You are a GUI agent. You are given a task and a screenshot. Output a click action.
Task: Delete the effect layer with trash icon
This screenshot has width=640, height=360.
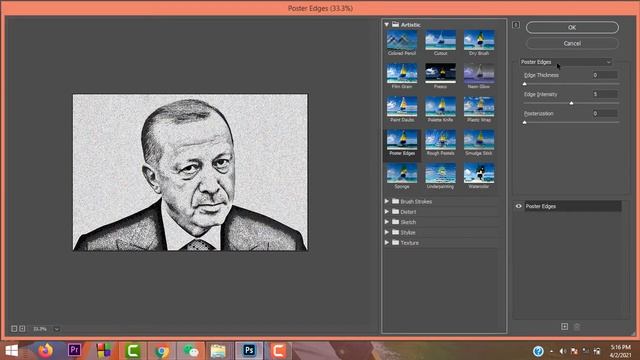(x=577, y=327)
